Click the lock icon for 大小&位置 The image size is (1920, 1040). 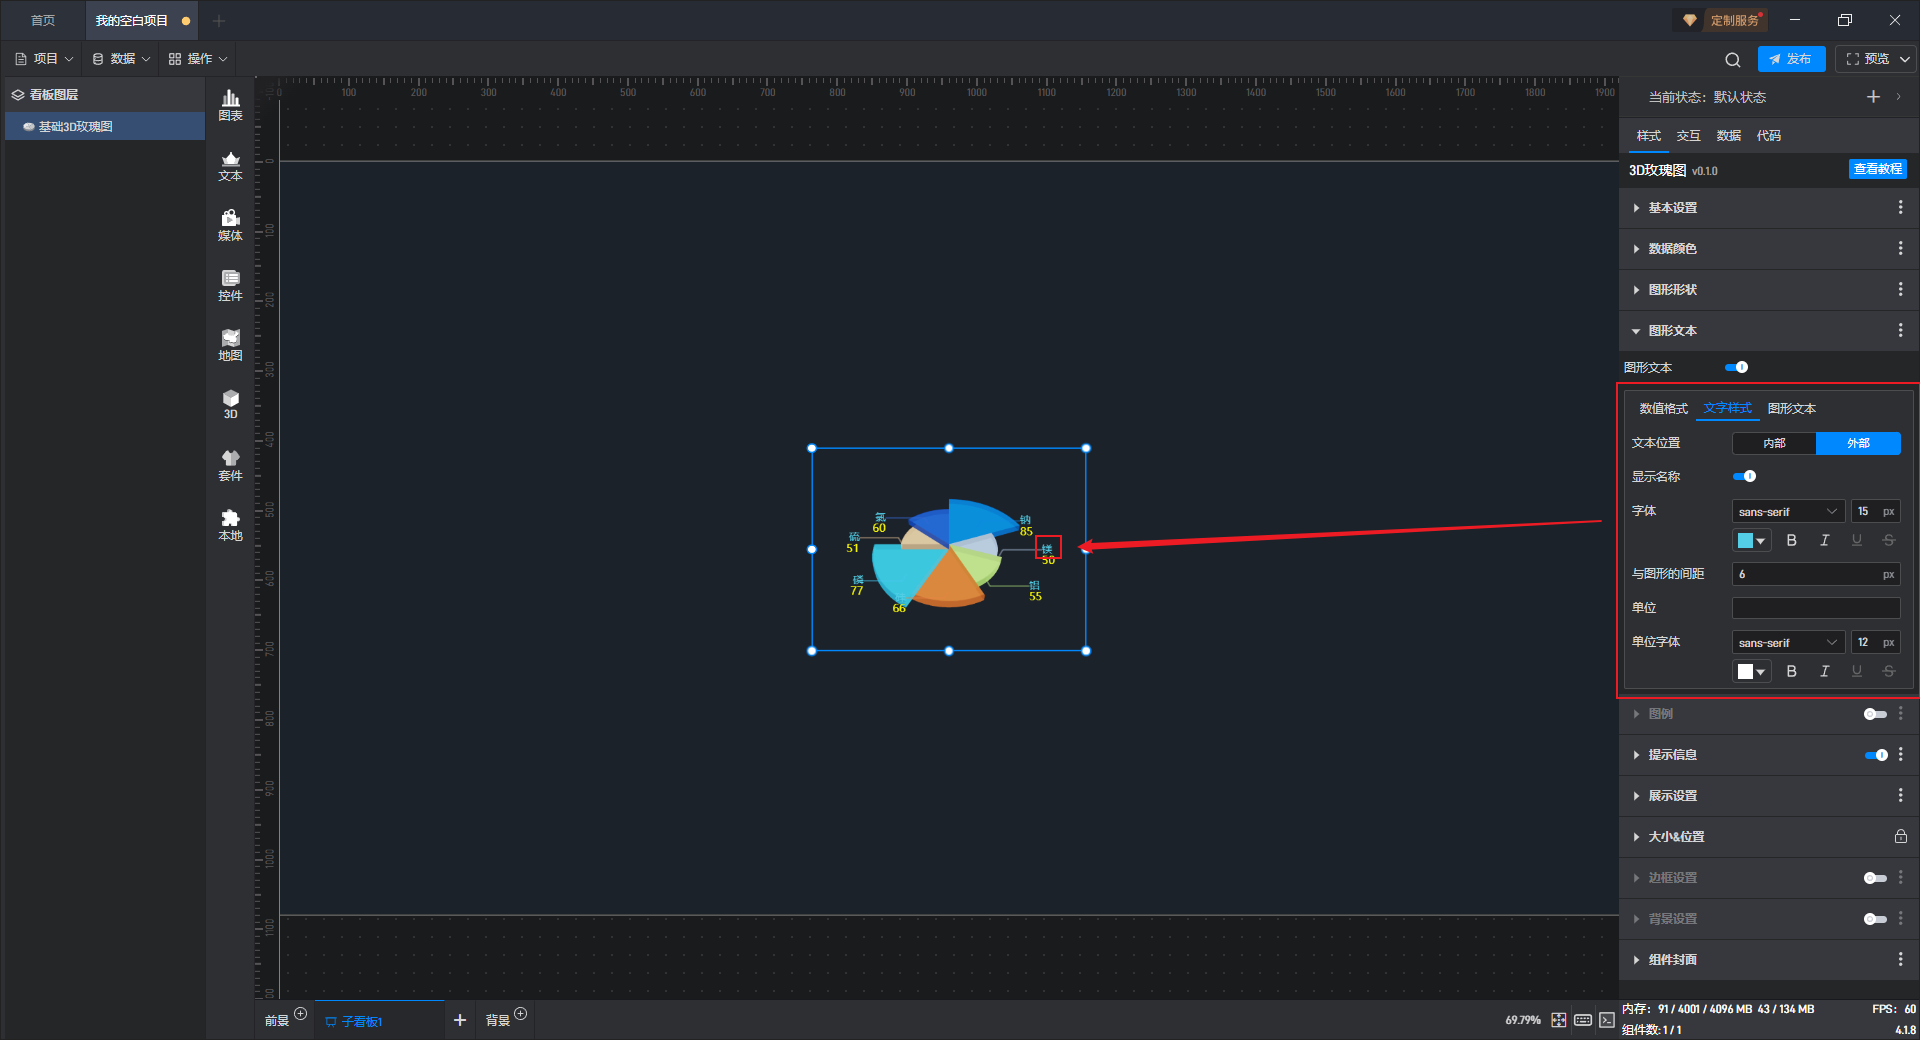click(1900, 836)
